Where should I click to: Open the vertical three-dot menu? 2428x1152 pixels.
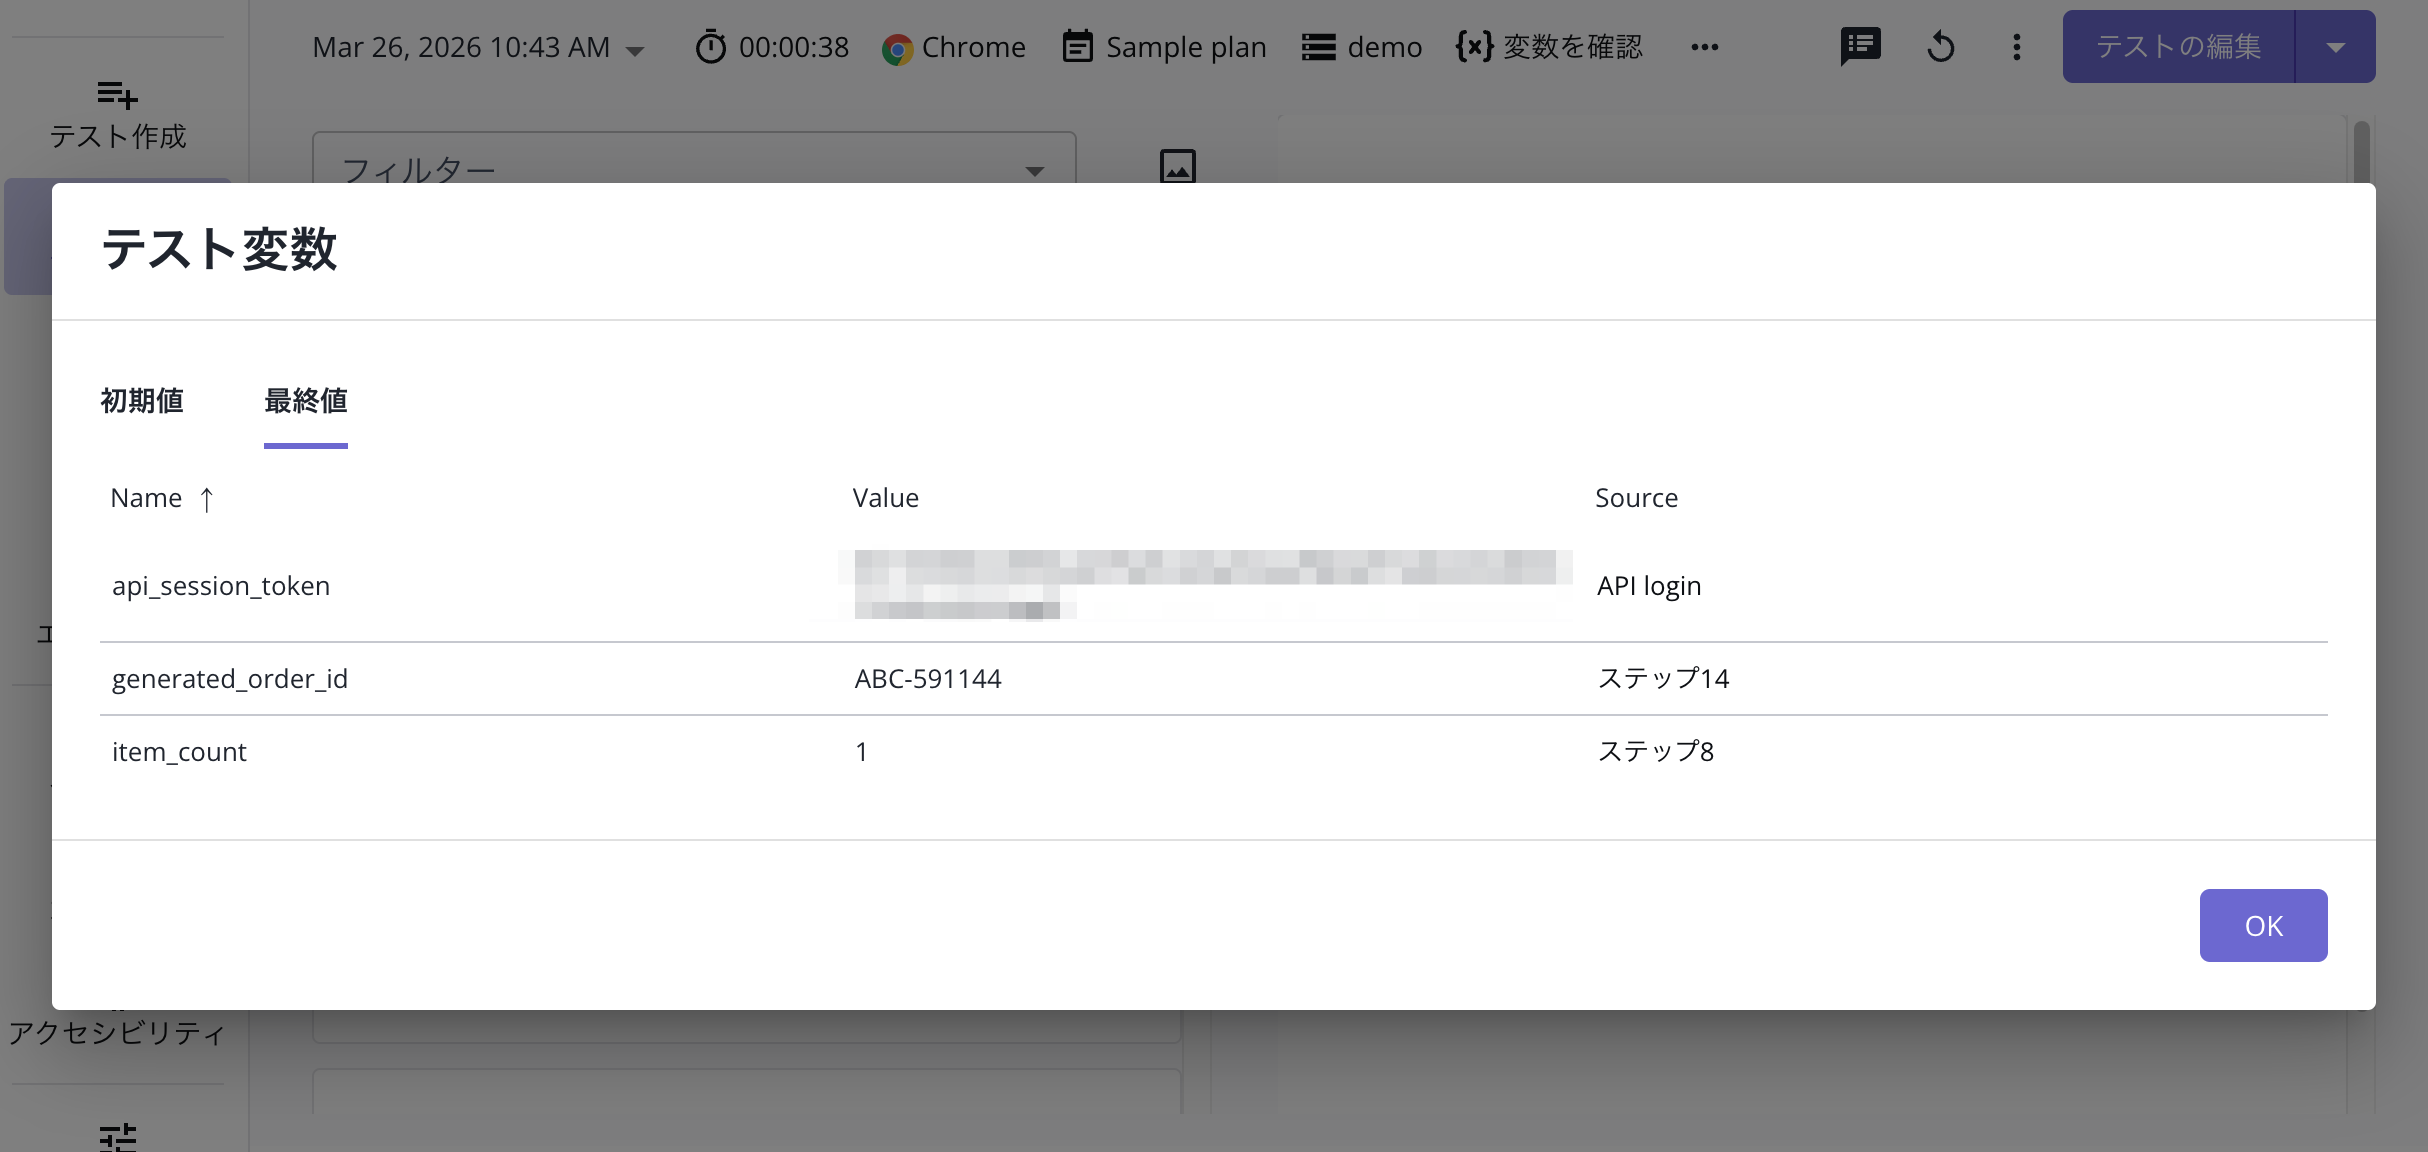(x=2016, y=47)
